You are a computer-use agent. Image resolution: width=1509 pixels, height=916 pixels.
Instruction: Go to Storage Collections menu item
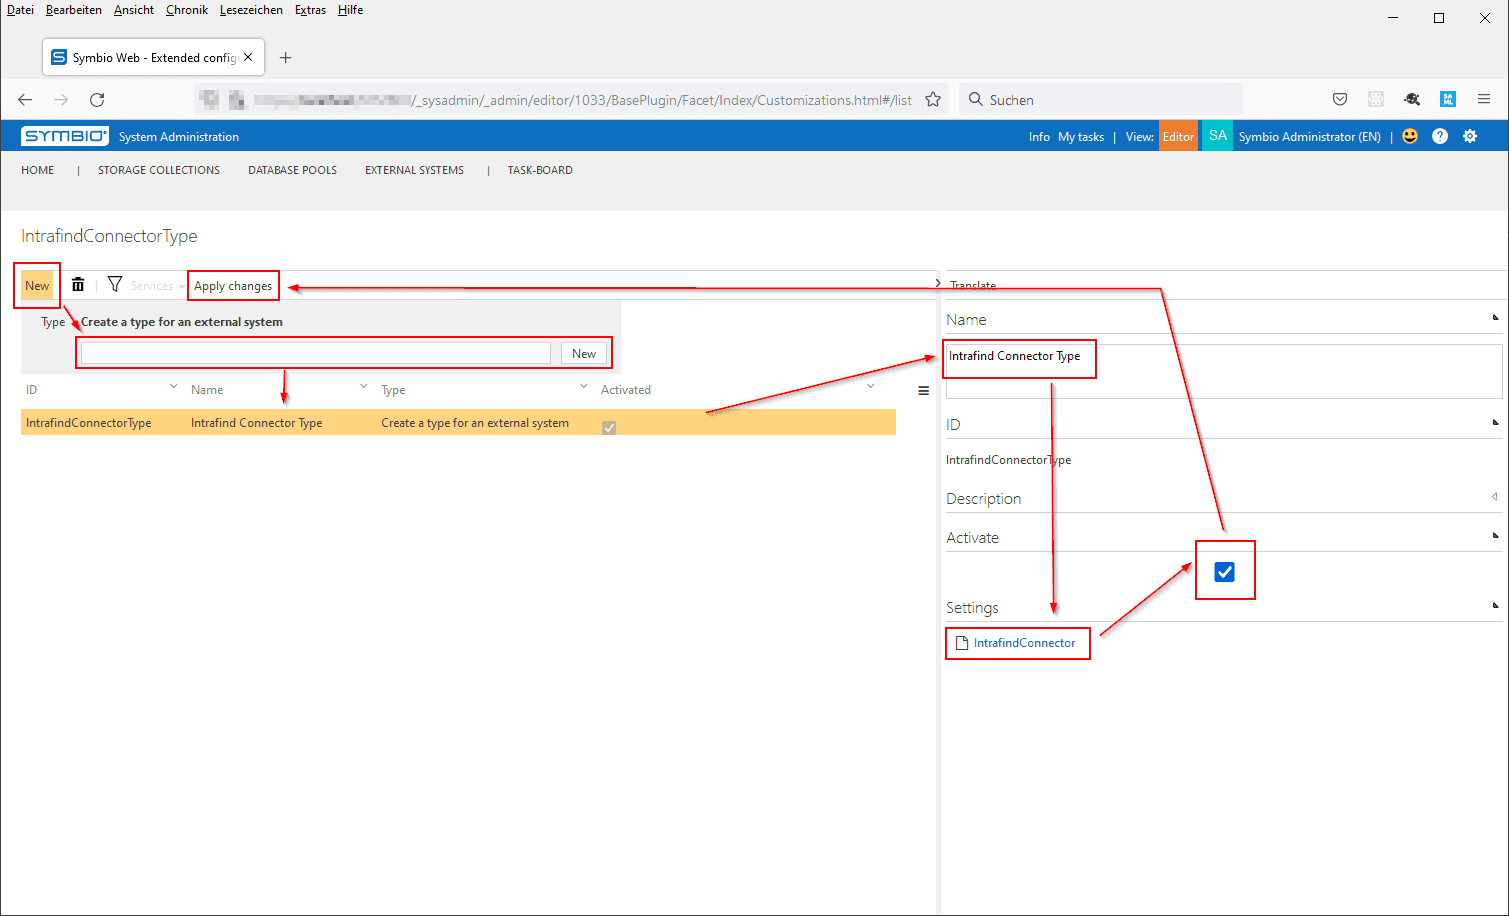point(159,170)
